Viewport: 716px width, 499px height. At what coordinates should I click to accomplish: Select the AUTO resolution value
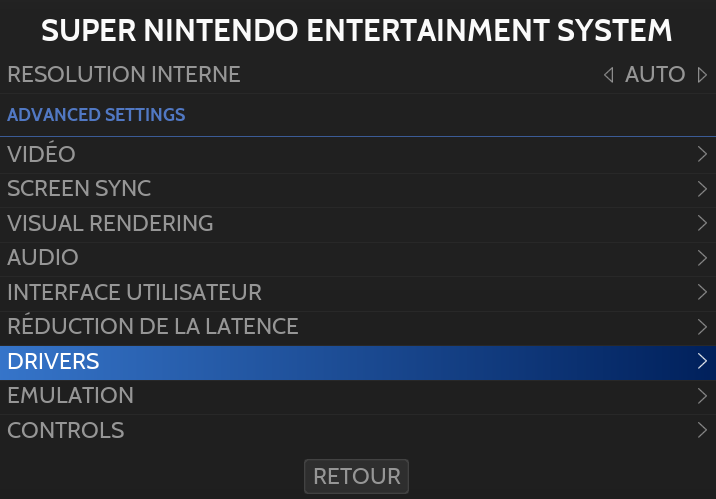[655, 75]
